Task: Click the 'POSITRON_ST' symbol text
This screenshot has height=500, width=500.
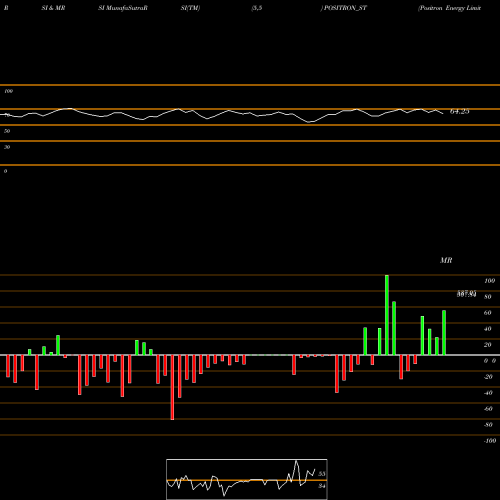Action: coord(345,8)
